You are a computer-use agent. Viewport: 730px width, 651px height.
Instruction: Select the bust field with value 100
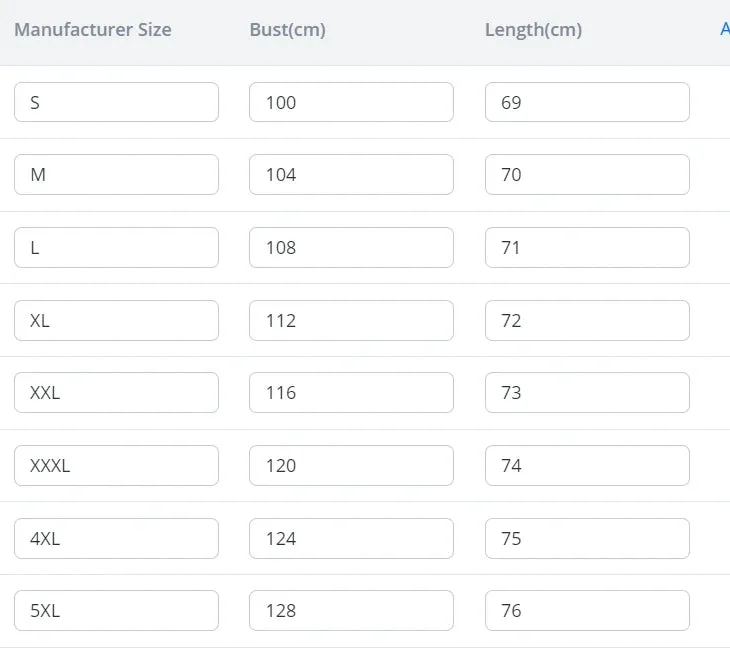pyautogui.click(x=351, y=102)
